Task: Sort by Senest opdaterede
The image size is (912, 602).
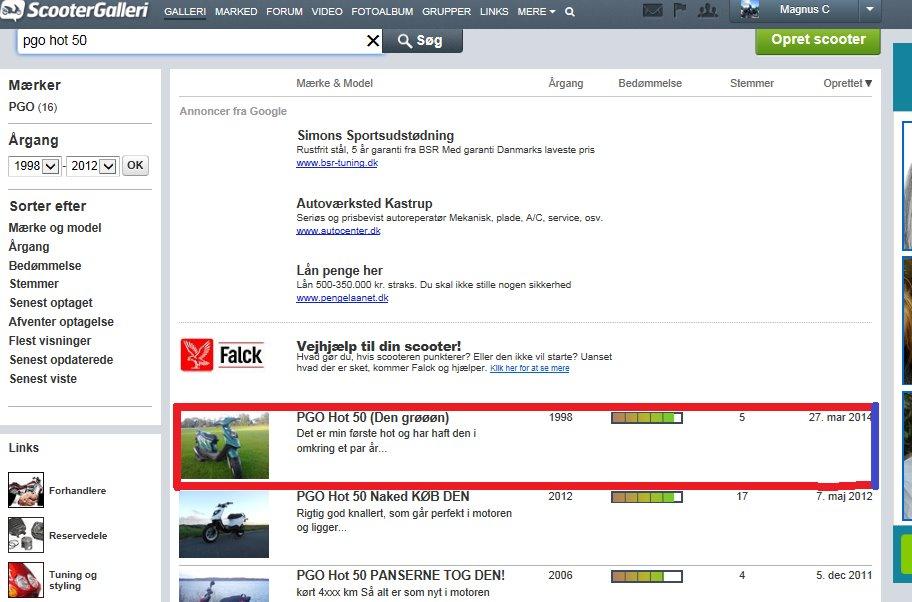Action: [61, 360]
